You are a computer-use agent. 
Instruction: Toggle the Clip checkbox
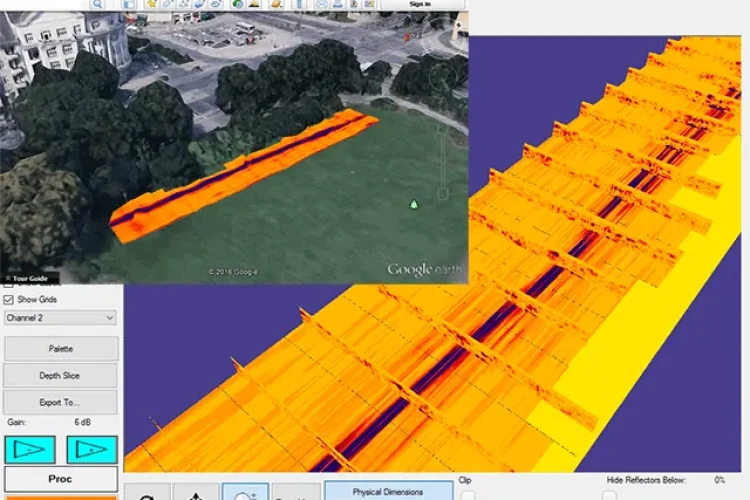pos(468,495)
